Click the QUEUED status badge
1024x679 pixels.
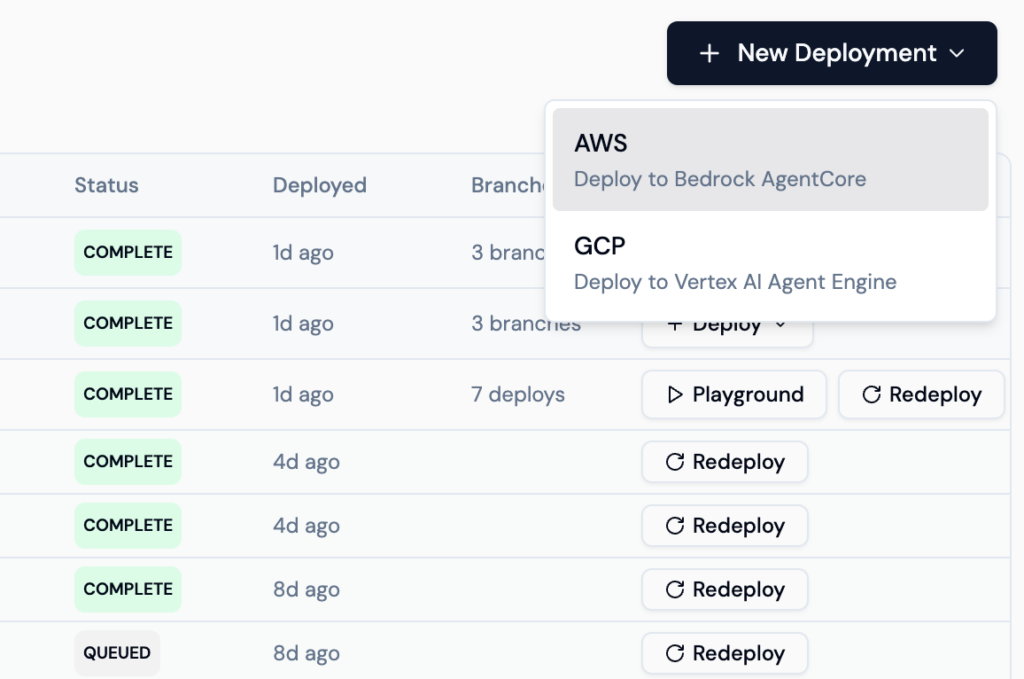tap(117, 653)
